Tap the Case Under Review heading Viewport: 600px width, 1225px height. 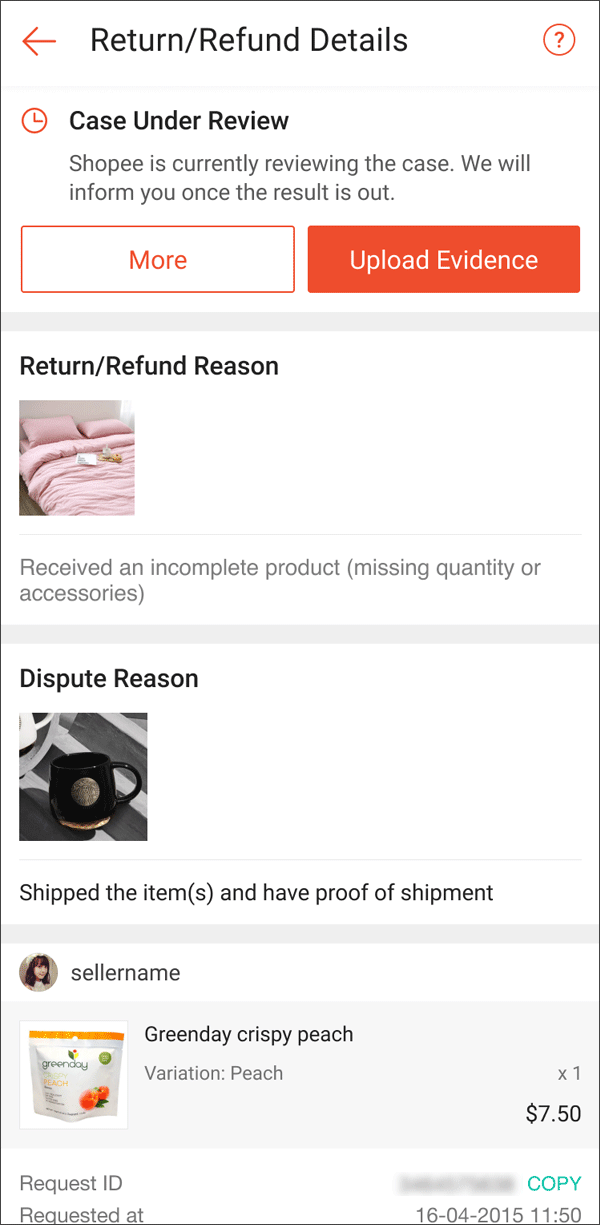point(178,121)
